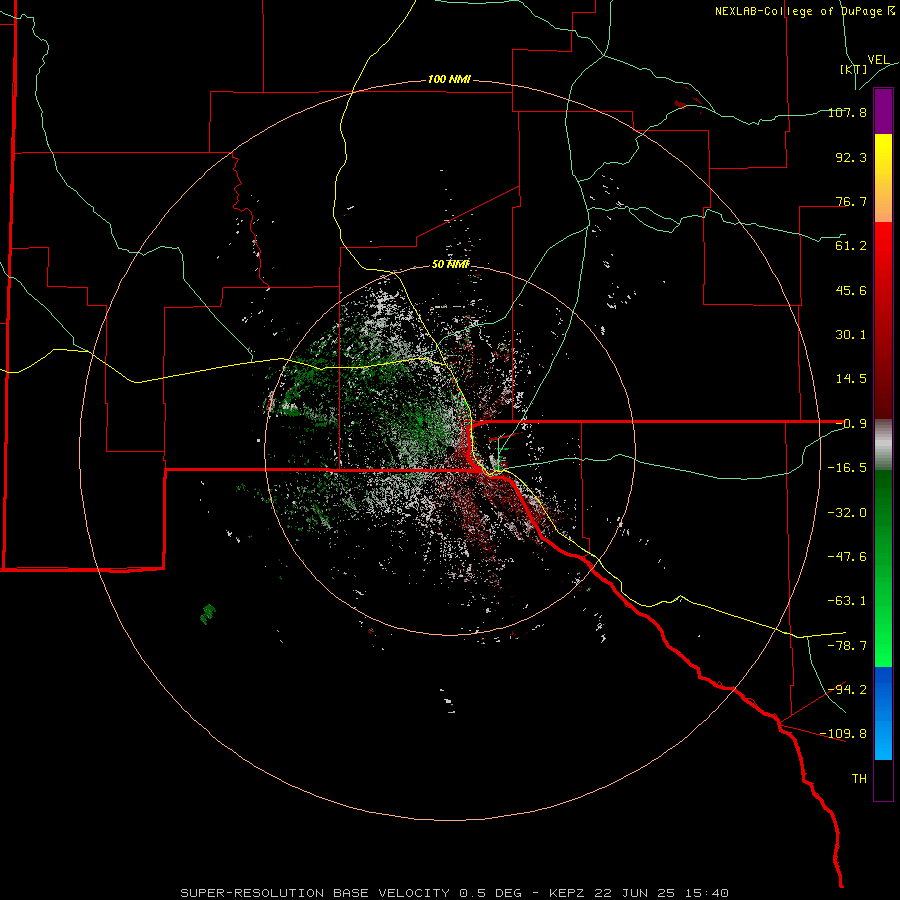Click the blue segment of velocity color bar
The height and width of the screenshot is (900, 900).
coord(883,713)
